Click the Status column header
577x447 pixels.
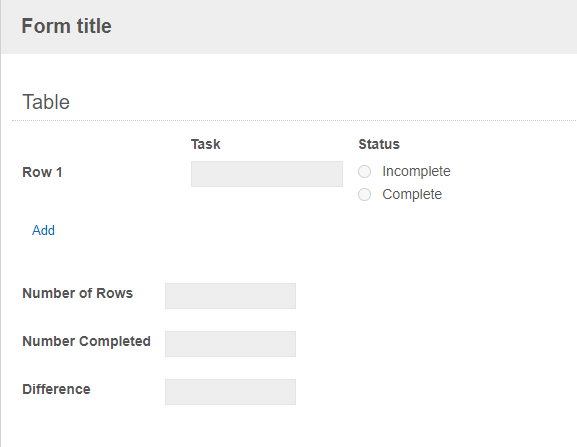click(379, 144)
